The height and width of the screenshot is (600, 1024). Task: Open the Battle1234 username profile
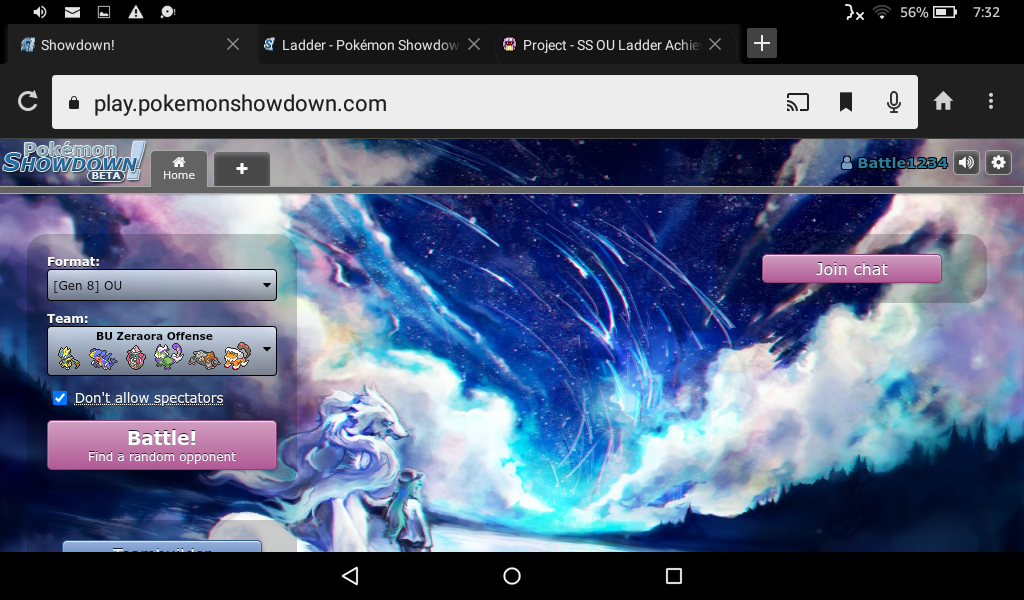(x=894, y=163)
